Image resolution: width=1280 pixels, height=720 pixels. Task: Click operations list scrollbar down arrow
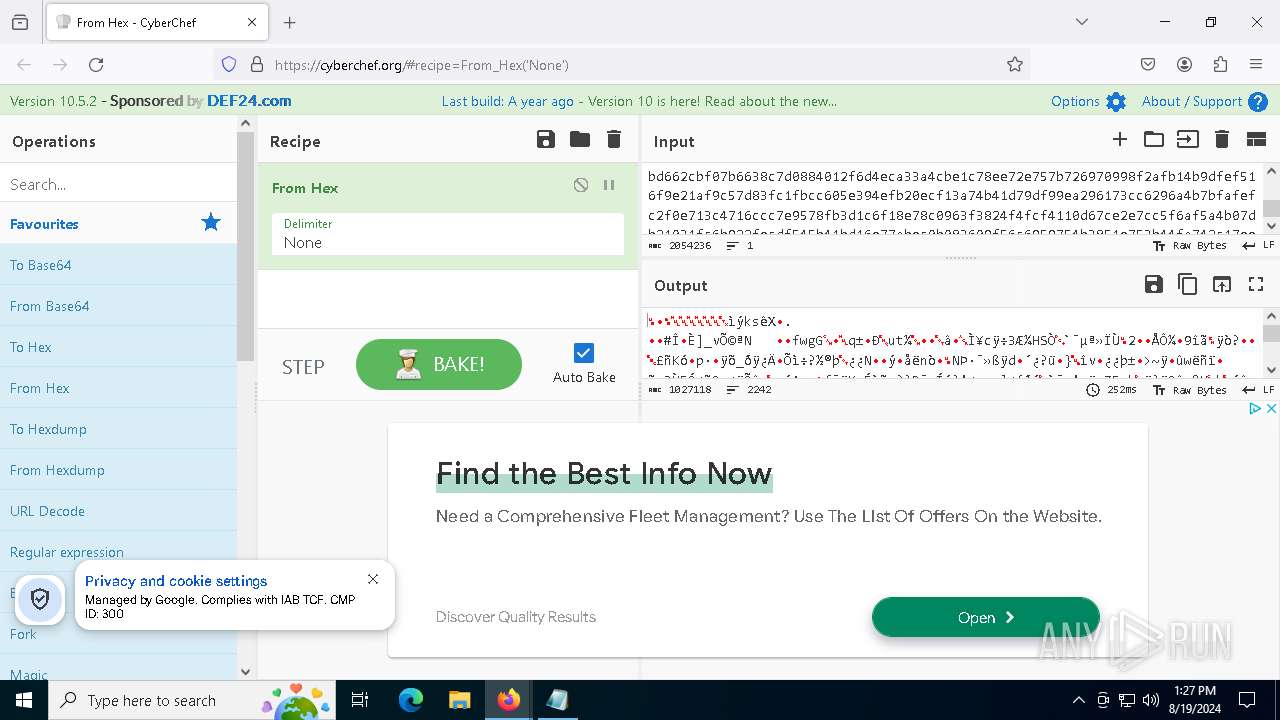[x=246, y=672]
